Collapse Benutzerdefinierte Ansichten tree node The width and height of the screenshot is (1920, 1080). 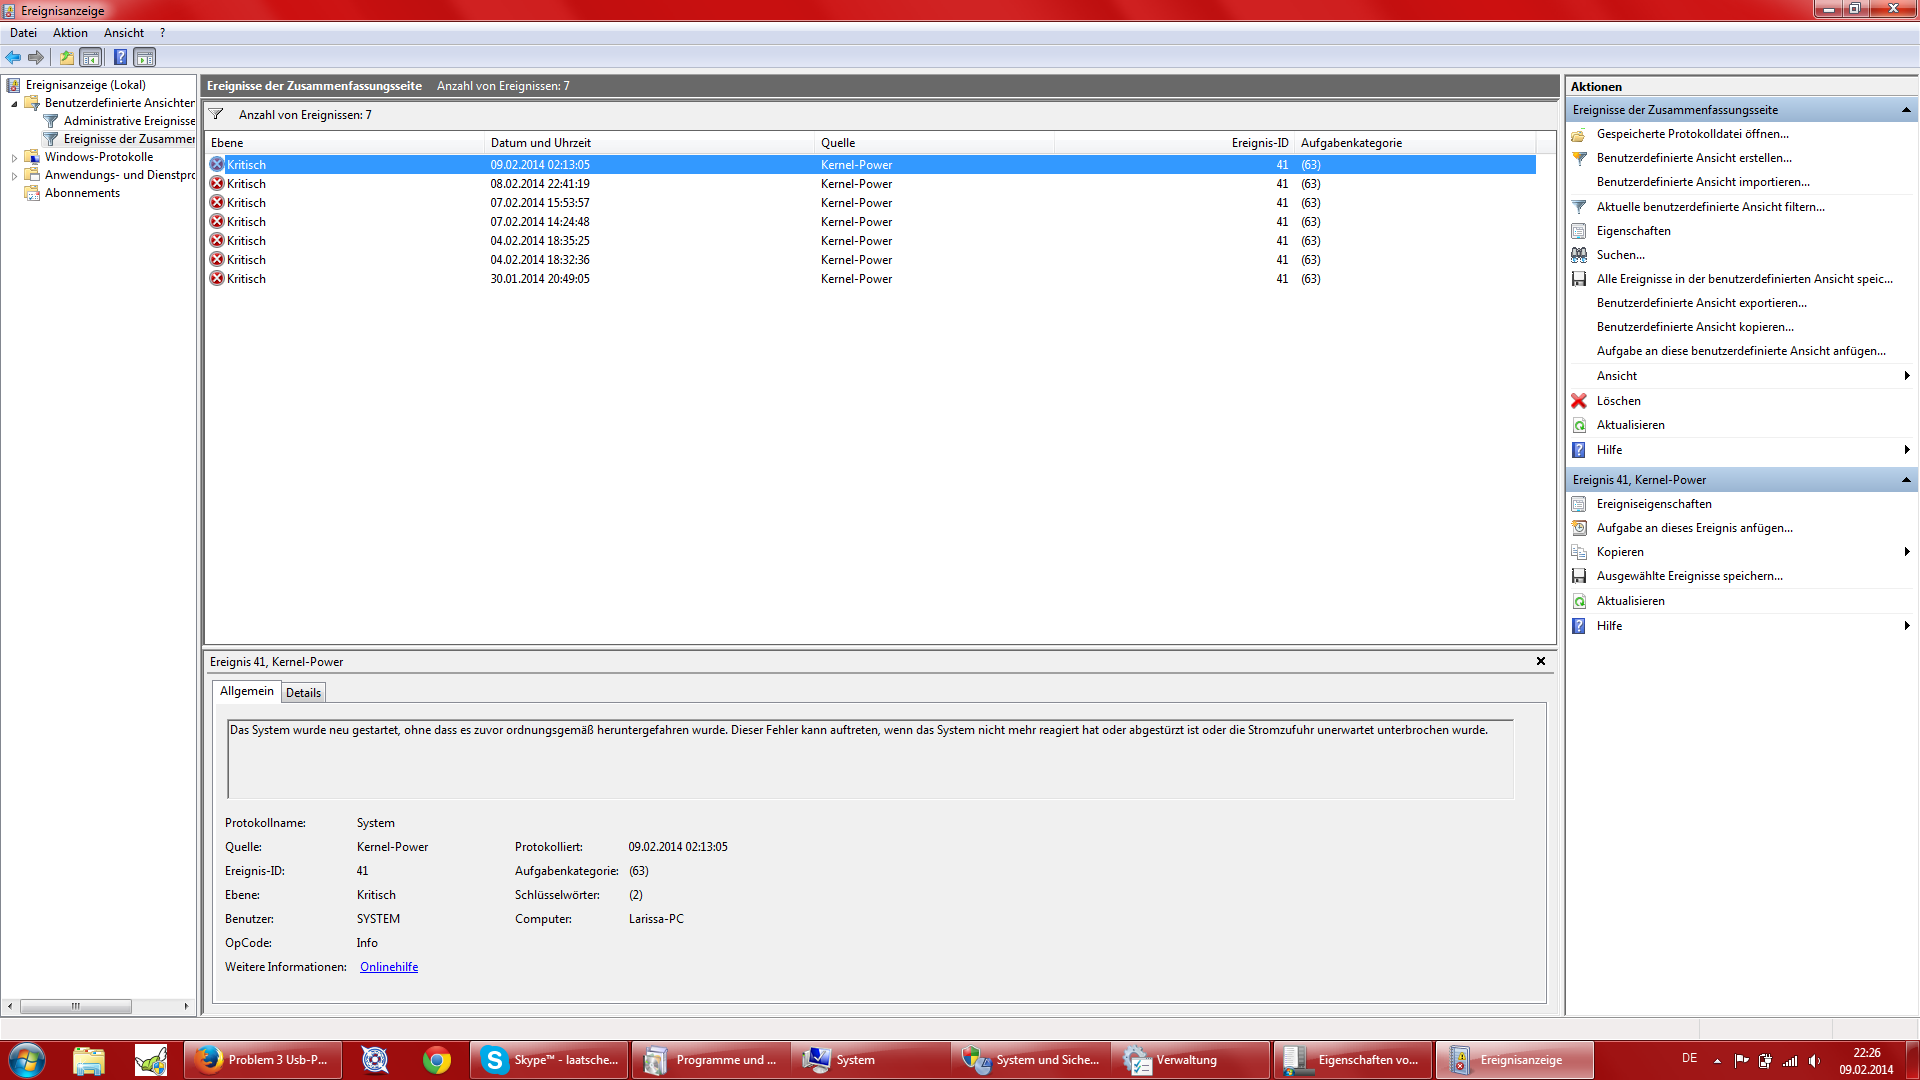click(x=14, y=104)
